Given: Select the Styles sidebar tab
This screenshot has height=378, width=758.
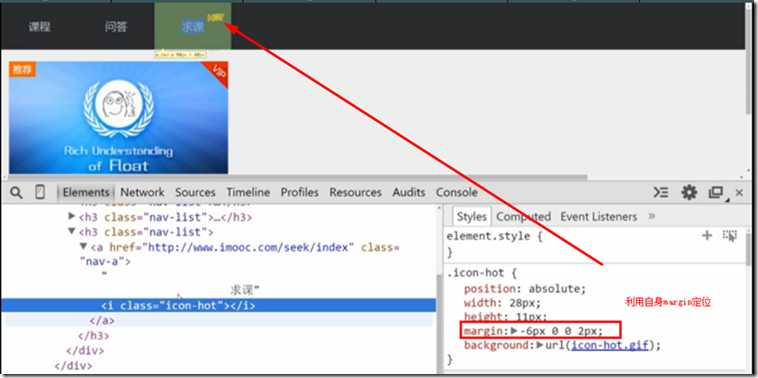Looking at the screenshot, I should coord(471,217).
